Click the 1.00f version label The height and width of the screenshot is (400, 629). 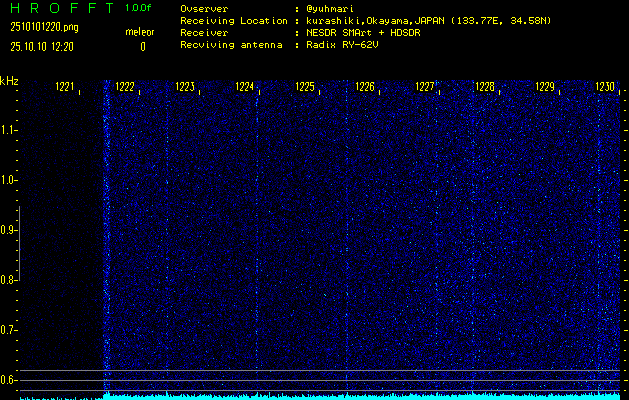point(140,8)
